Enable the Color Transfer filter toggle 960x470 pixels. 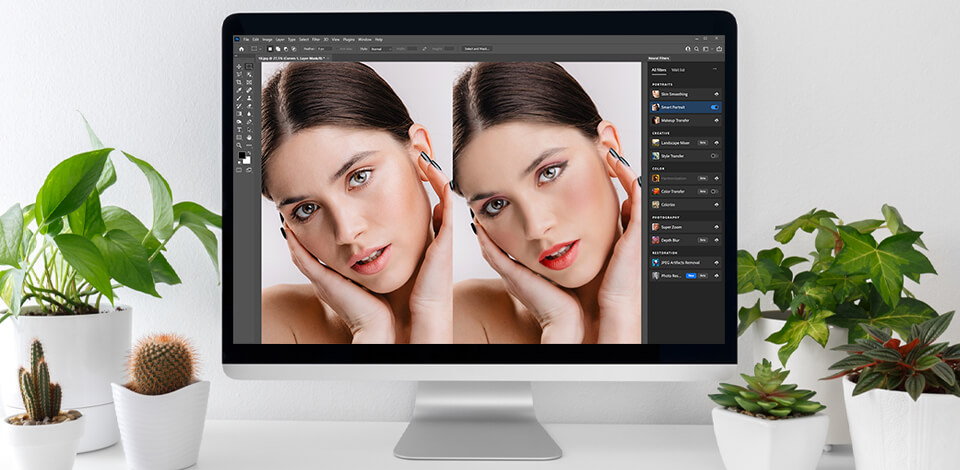pos(714,191)
